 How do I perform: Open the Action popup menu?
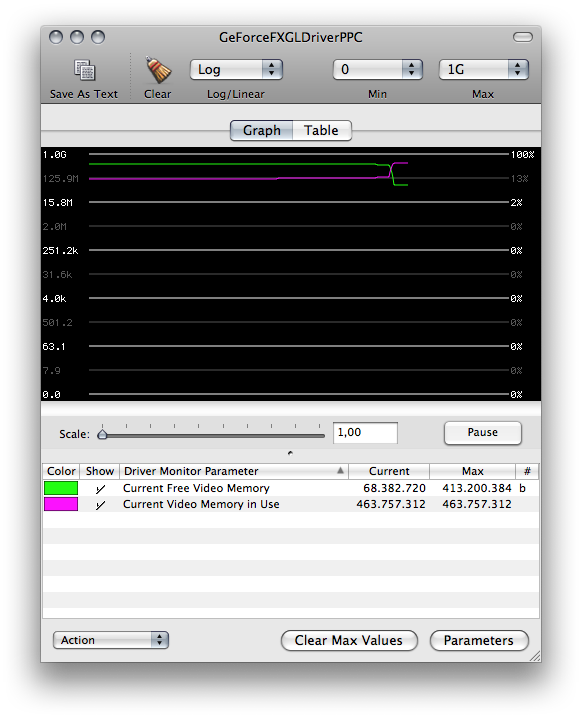[111, 640]
